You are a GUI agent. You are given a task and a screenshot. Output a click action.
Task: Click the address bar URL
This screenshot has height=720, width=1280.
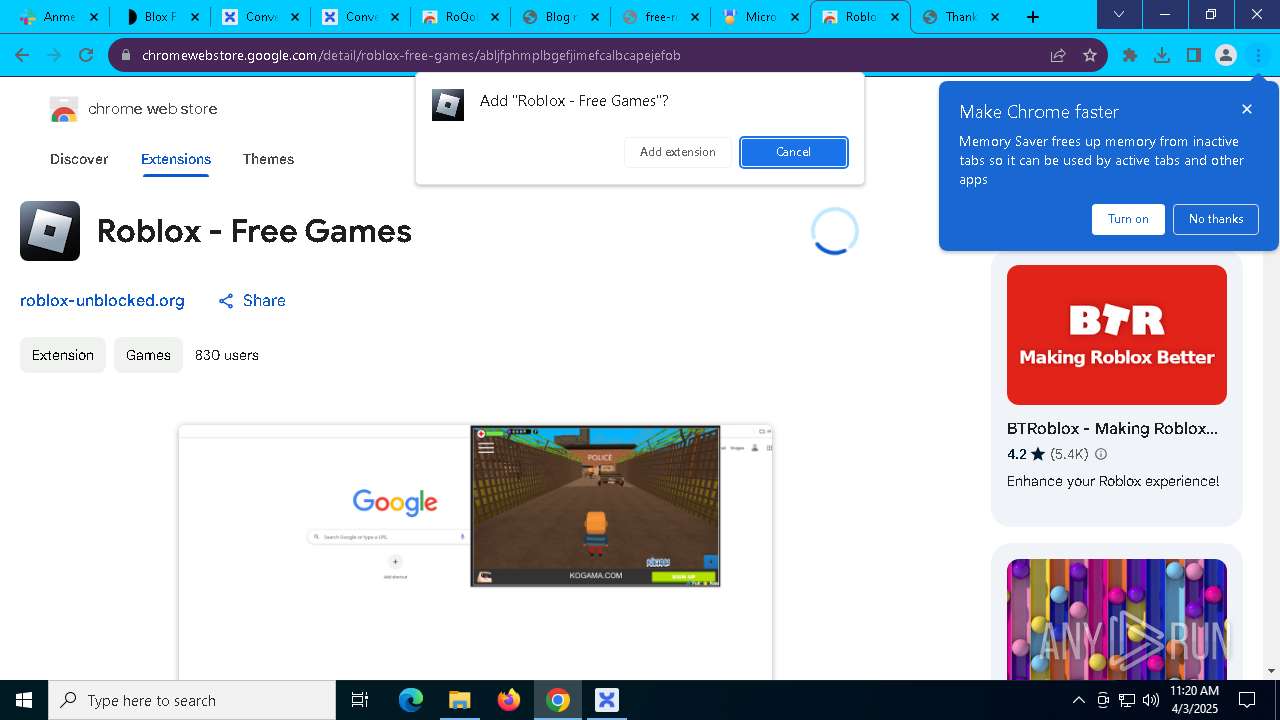point(411,55)
